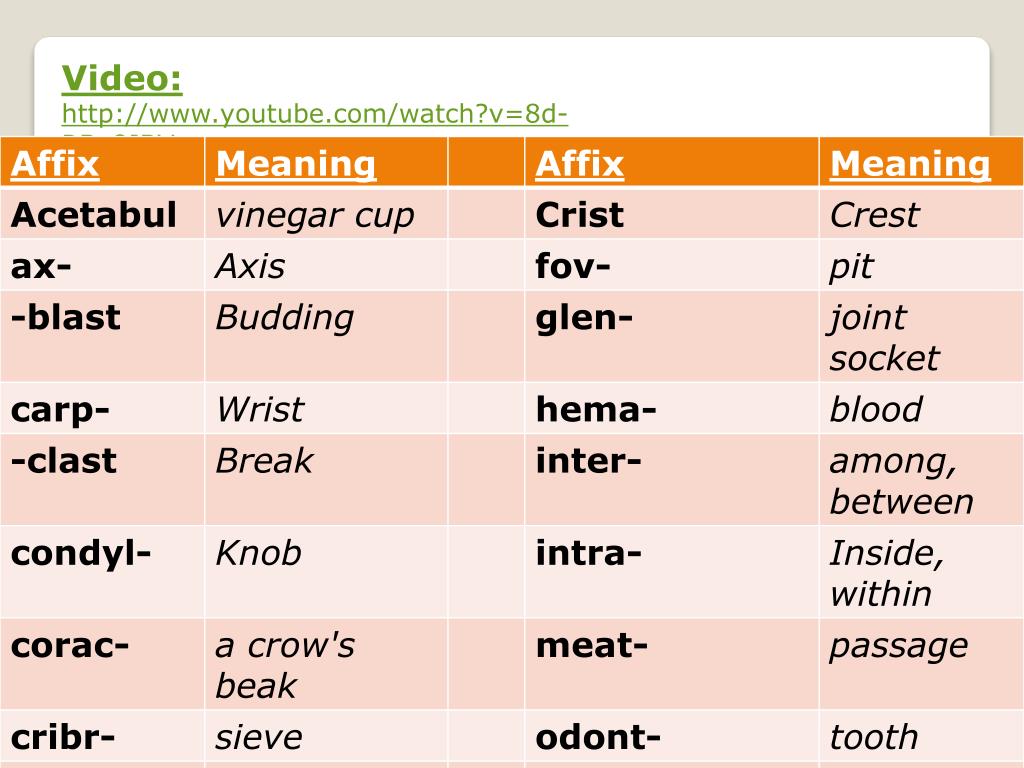Click the Video heading link
Image resolution: width=1024 pixels, height=768 pixels.
pyautogui.click(x=122, y=78)
